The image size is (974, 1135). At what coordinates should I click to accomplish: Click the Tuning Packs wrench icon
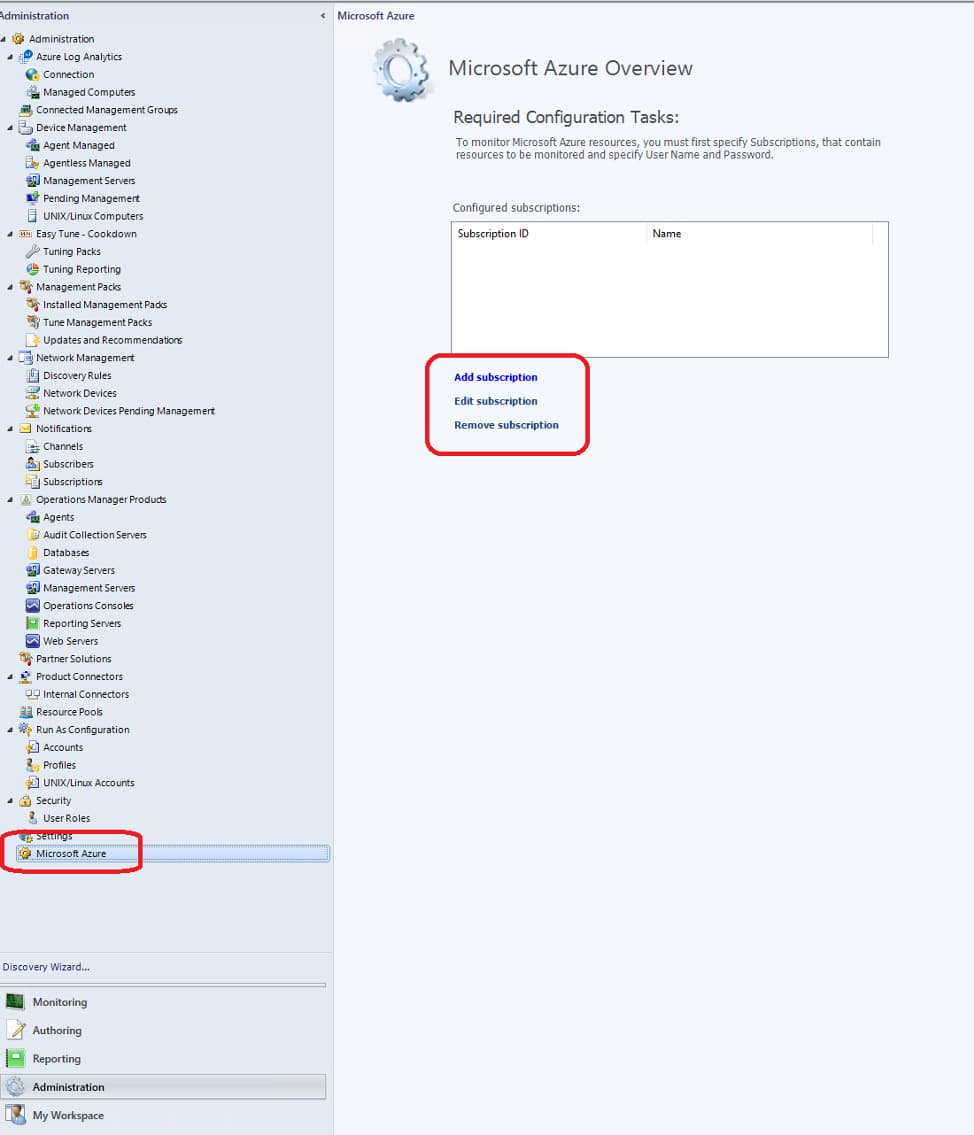point(32,251)
